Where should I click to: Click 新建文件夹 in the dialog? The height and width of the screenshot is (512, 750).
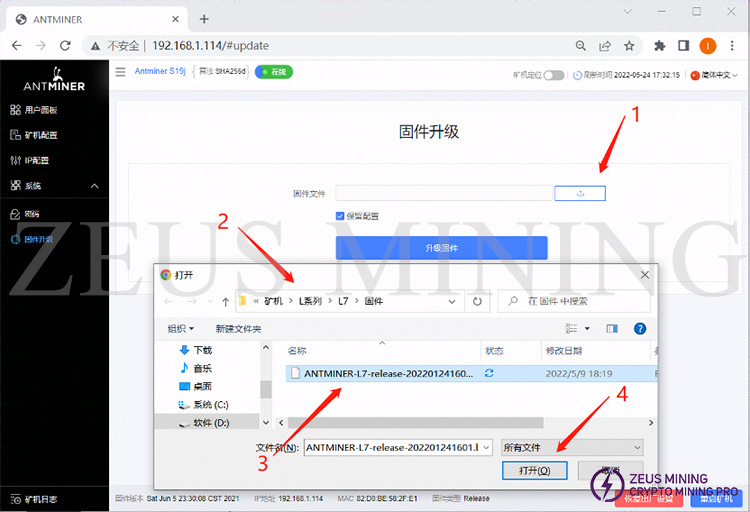click(238, 329)
